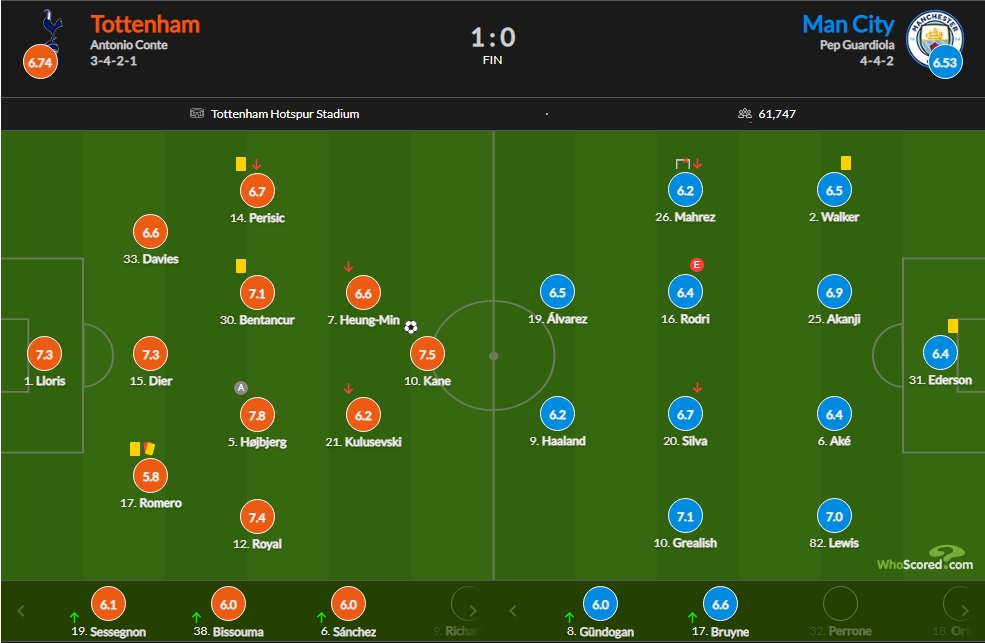Click Haaland's 6.2 rating circle
Image resolution: width=985 pixels, height=643 pixels.
(557, 414)
